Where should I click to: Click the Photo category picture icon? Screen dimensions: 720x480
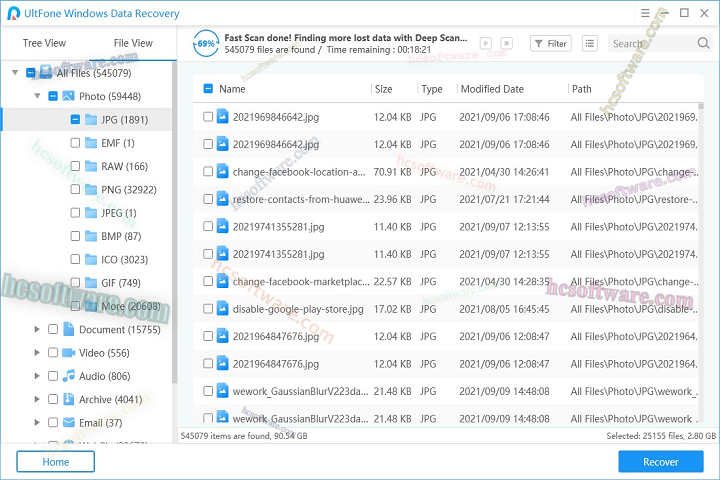[x=68, y=96]
